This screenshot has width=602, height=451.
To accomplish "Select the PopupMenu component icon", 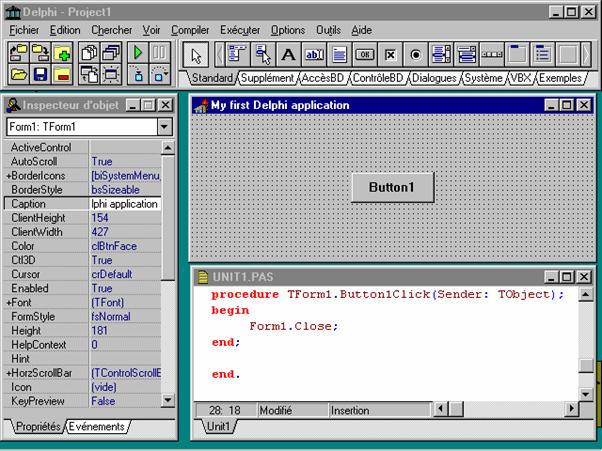I will (263, 55).
